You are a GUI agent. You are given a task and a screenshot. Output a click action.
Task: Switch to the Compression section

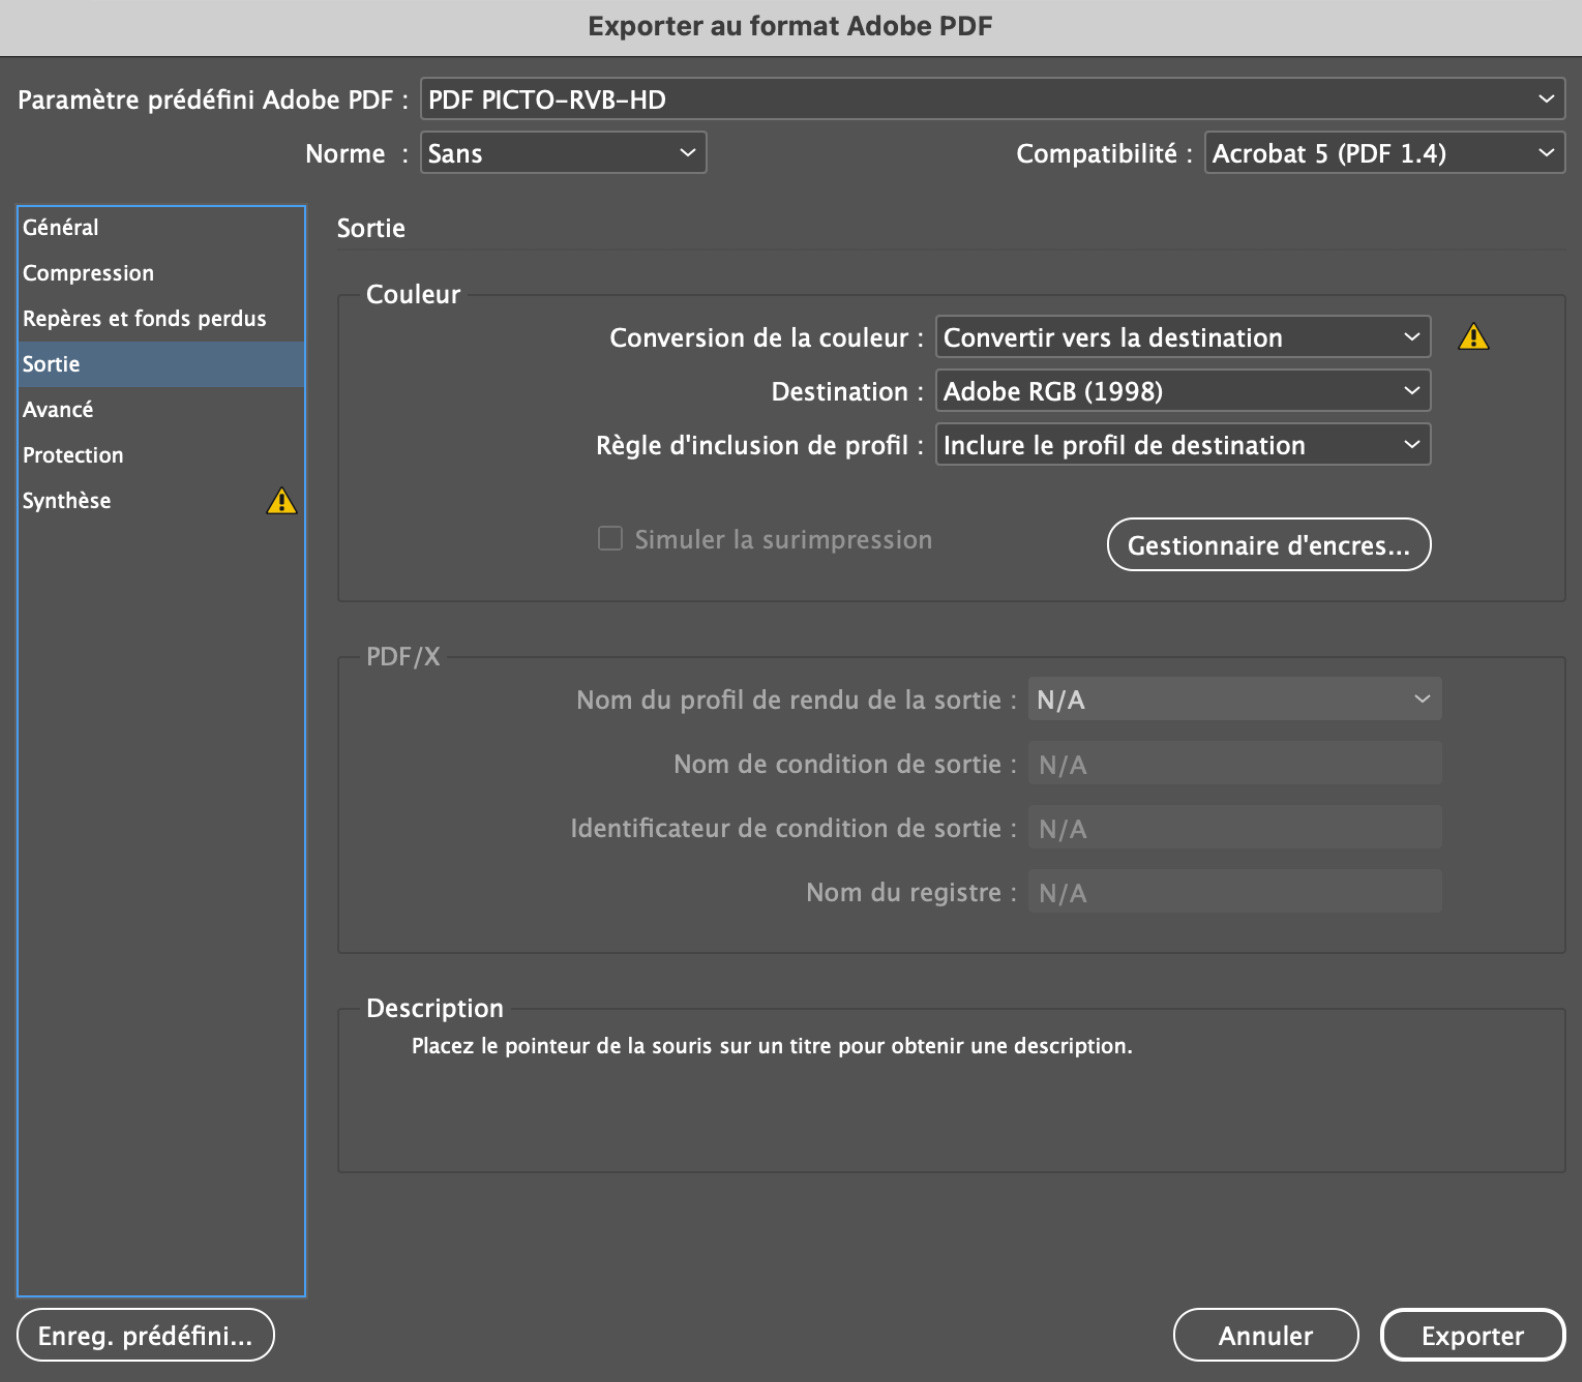(x=88, y=273)
